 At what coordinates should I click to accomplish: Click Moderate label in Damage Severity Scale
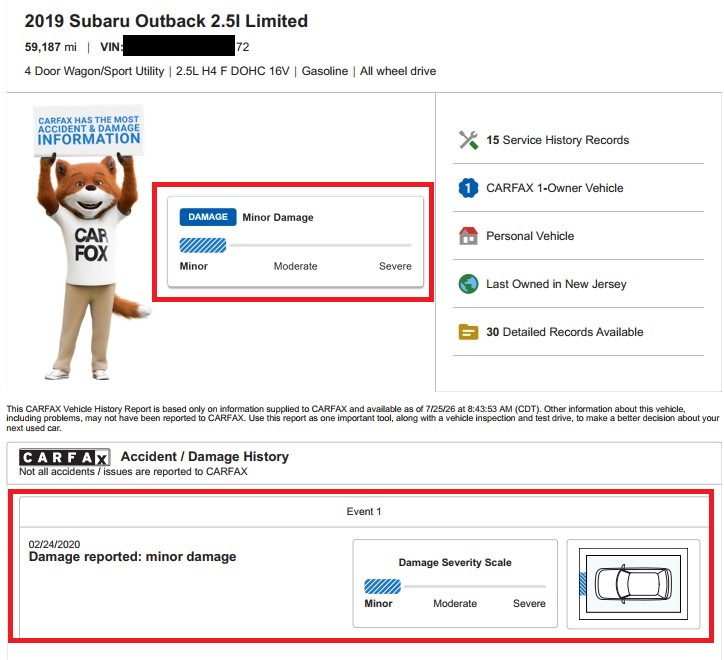[x=455, y=603]
